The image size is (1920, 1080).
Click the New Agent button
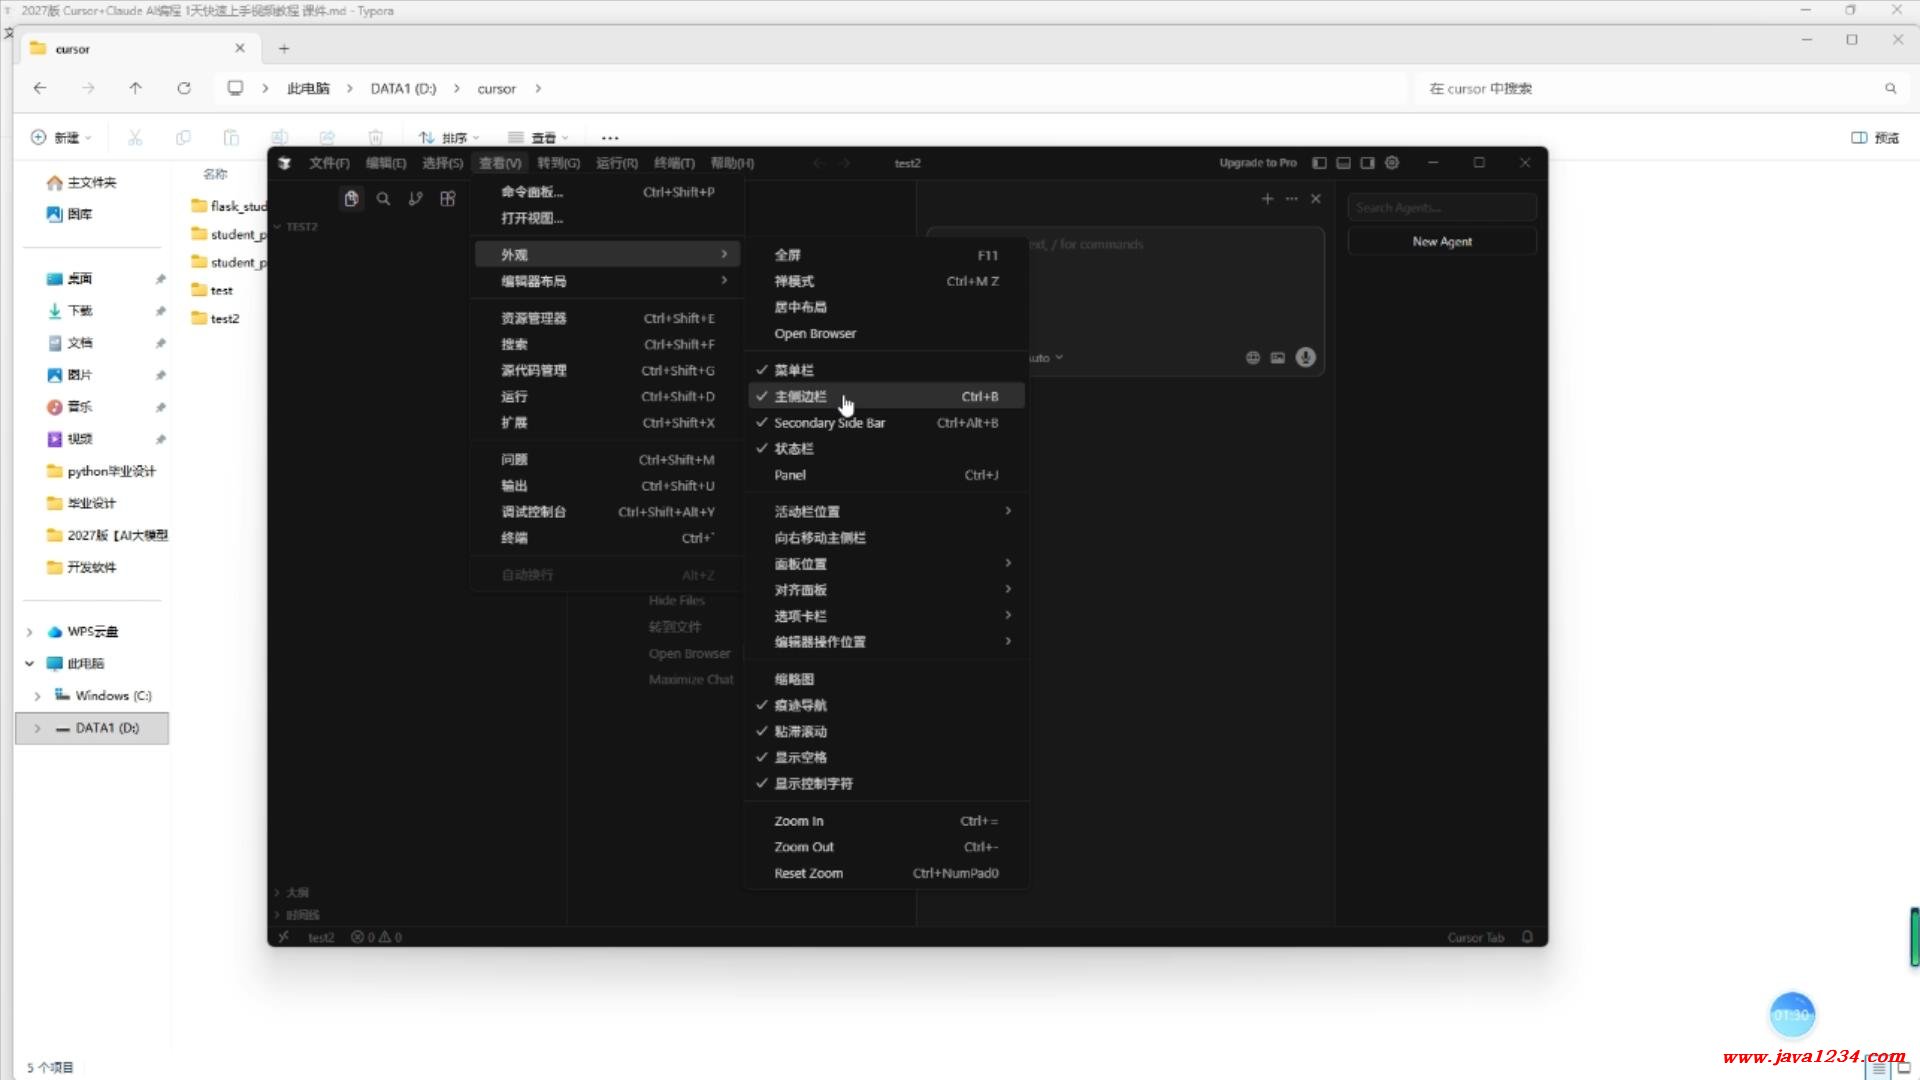click(x=1441, y=242)
